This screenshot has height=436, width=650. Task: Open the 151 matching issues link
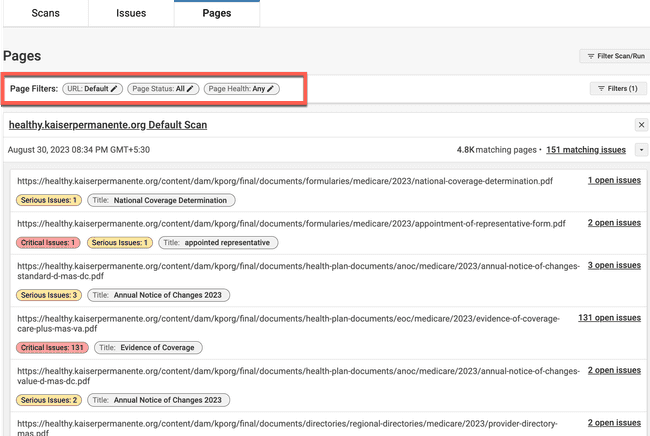[x=586, y=150]
